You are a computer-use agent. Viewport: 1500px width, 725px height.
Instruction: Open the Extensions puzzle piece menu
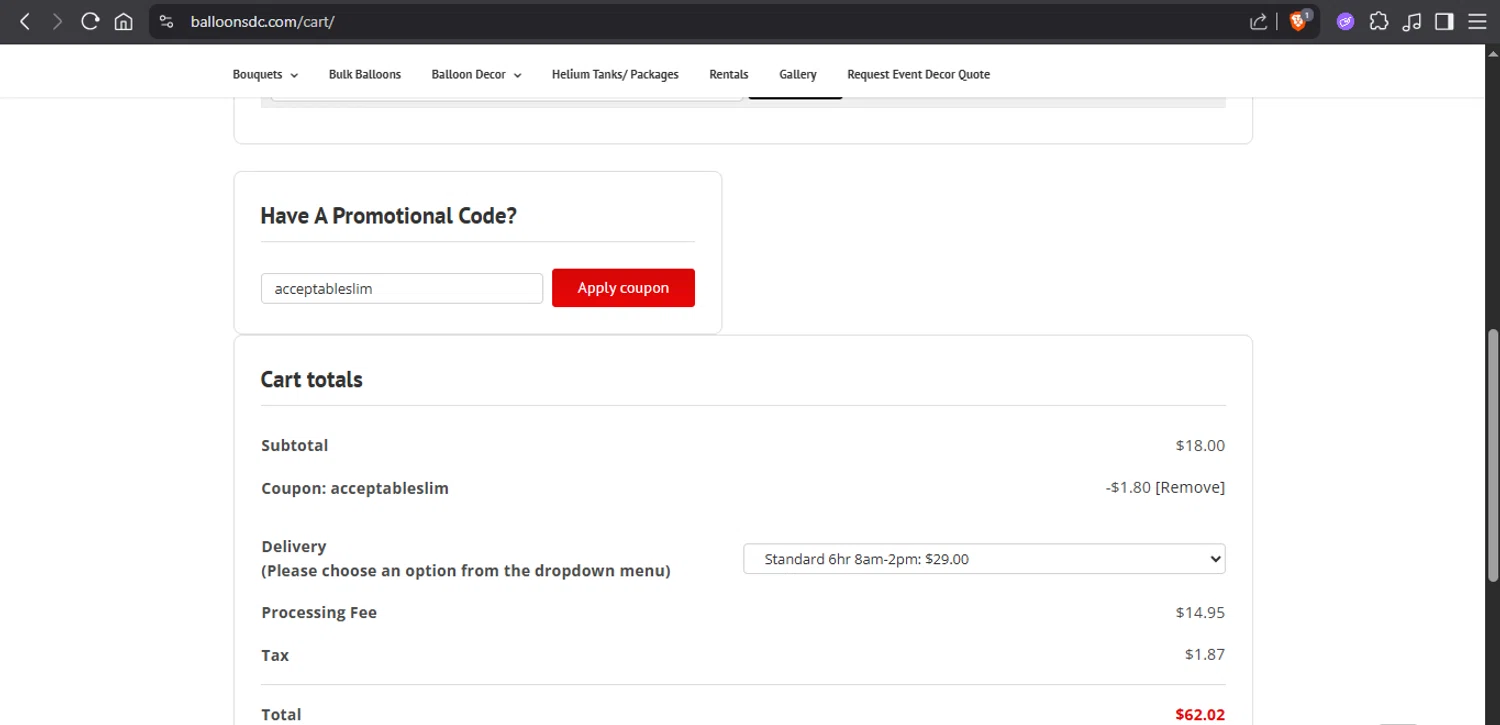(1379, 21)
